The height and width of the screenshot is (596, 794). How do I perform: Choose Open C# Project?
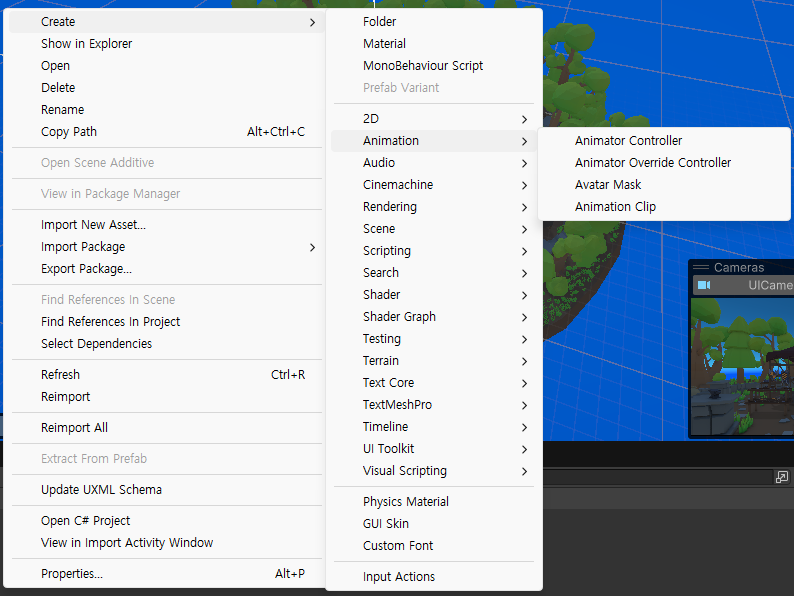coord(166,521)
